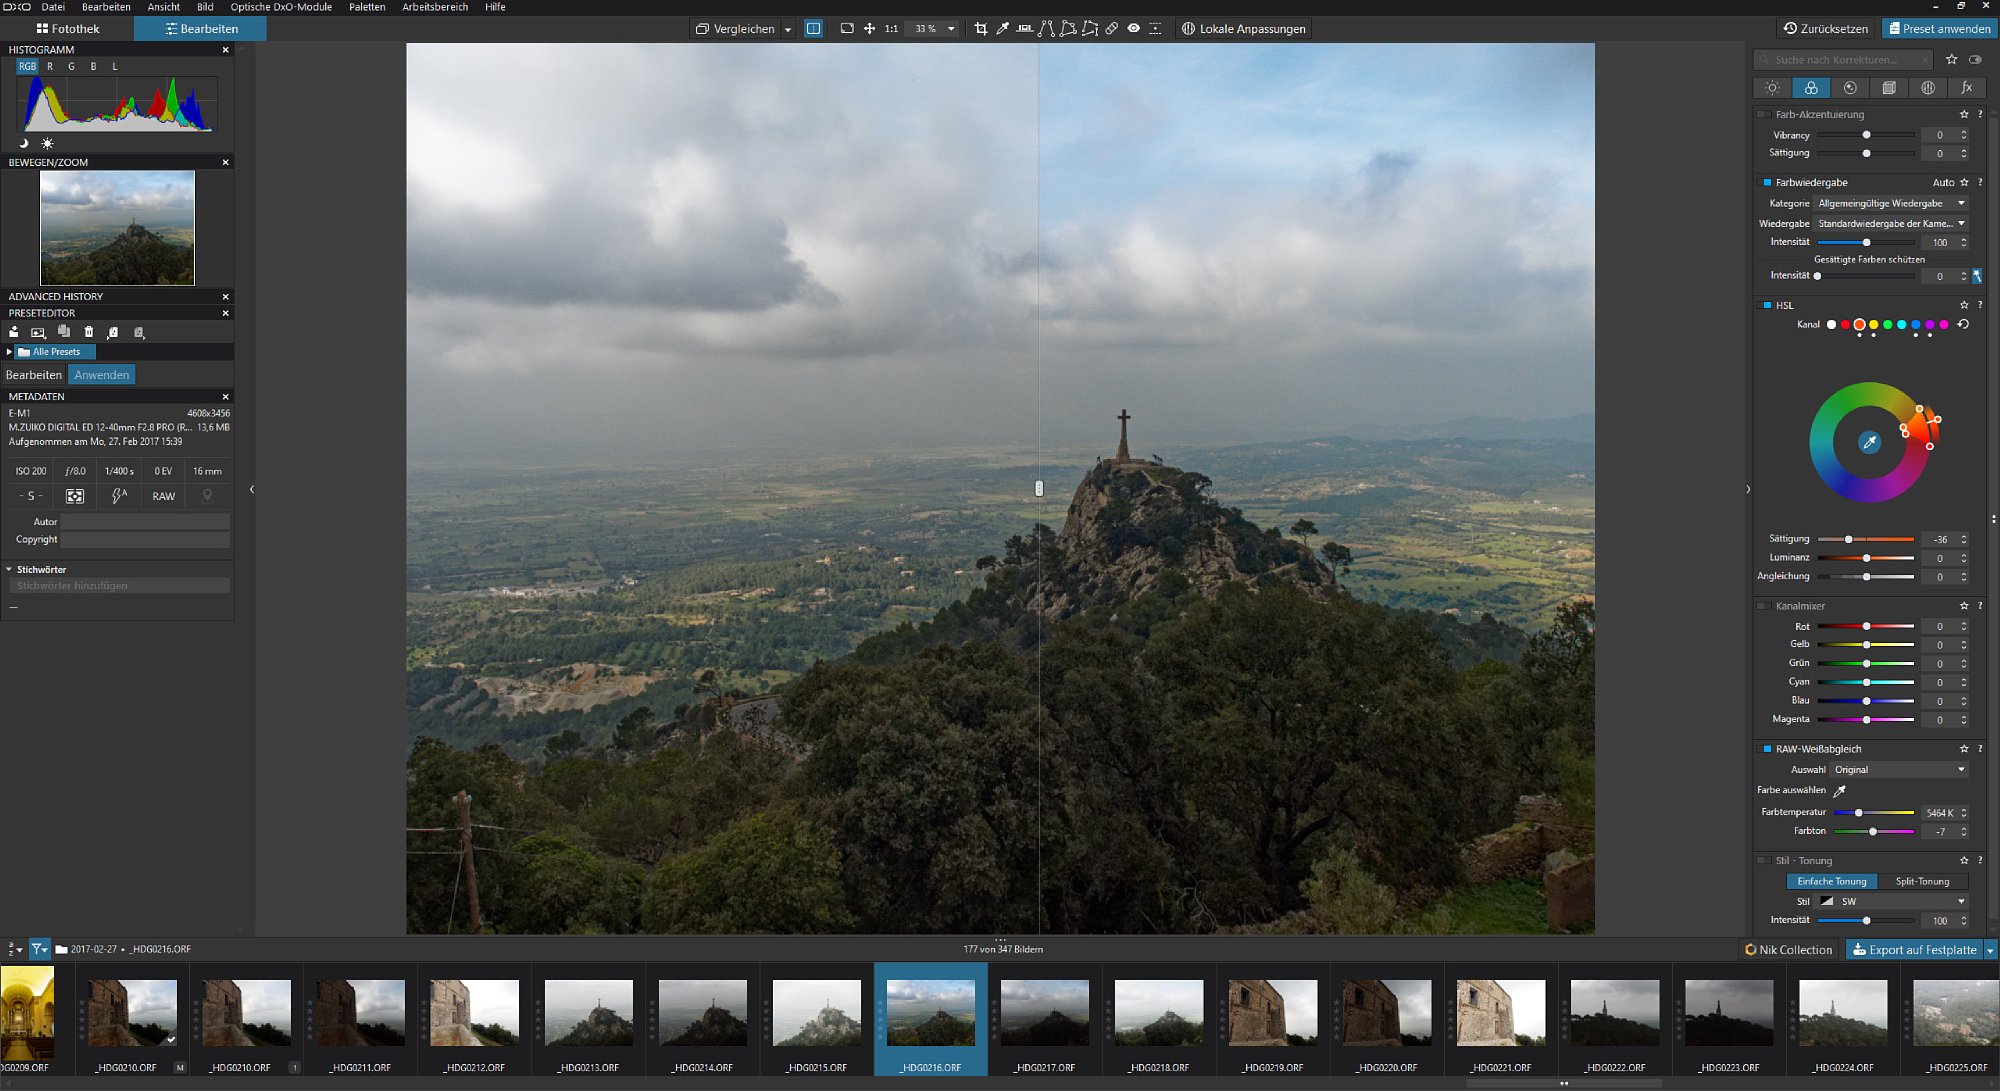Click the highlight clipping sun icon
This screenshot has width=2000, height=1091.
pyautogui.click(x=47, y=143)
